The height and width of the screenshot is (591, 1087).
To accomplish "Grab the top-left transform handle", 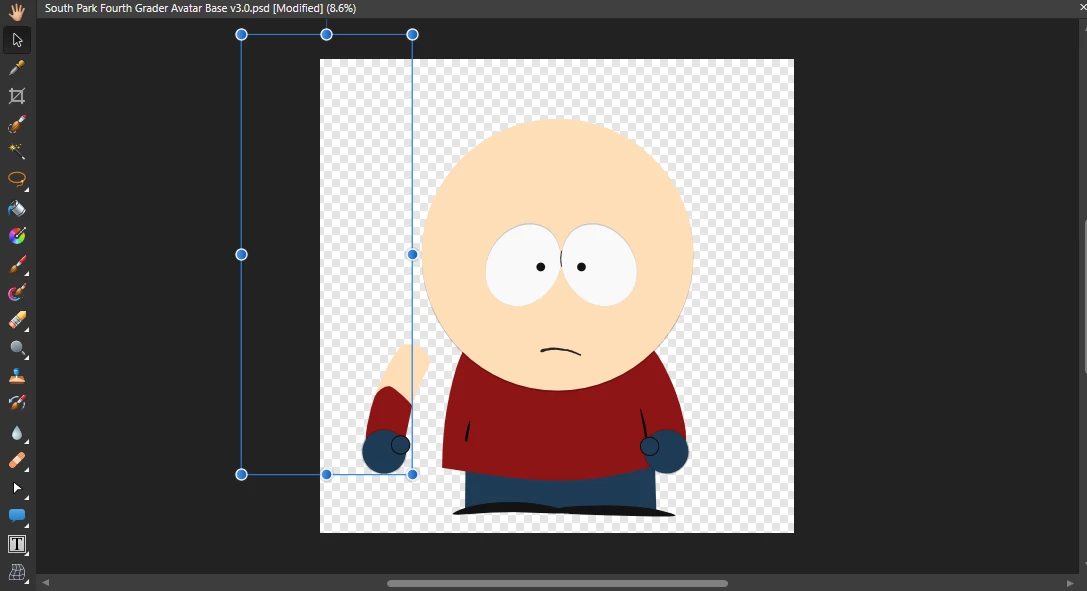I will [x=241, y=35].
